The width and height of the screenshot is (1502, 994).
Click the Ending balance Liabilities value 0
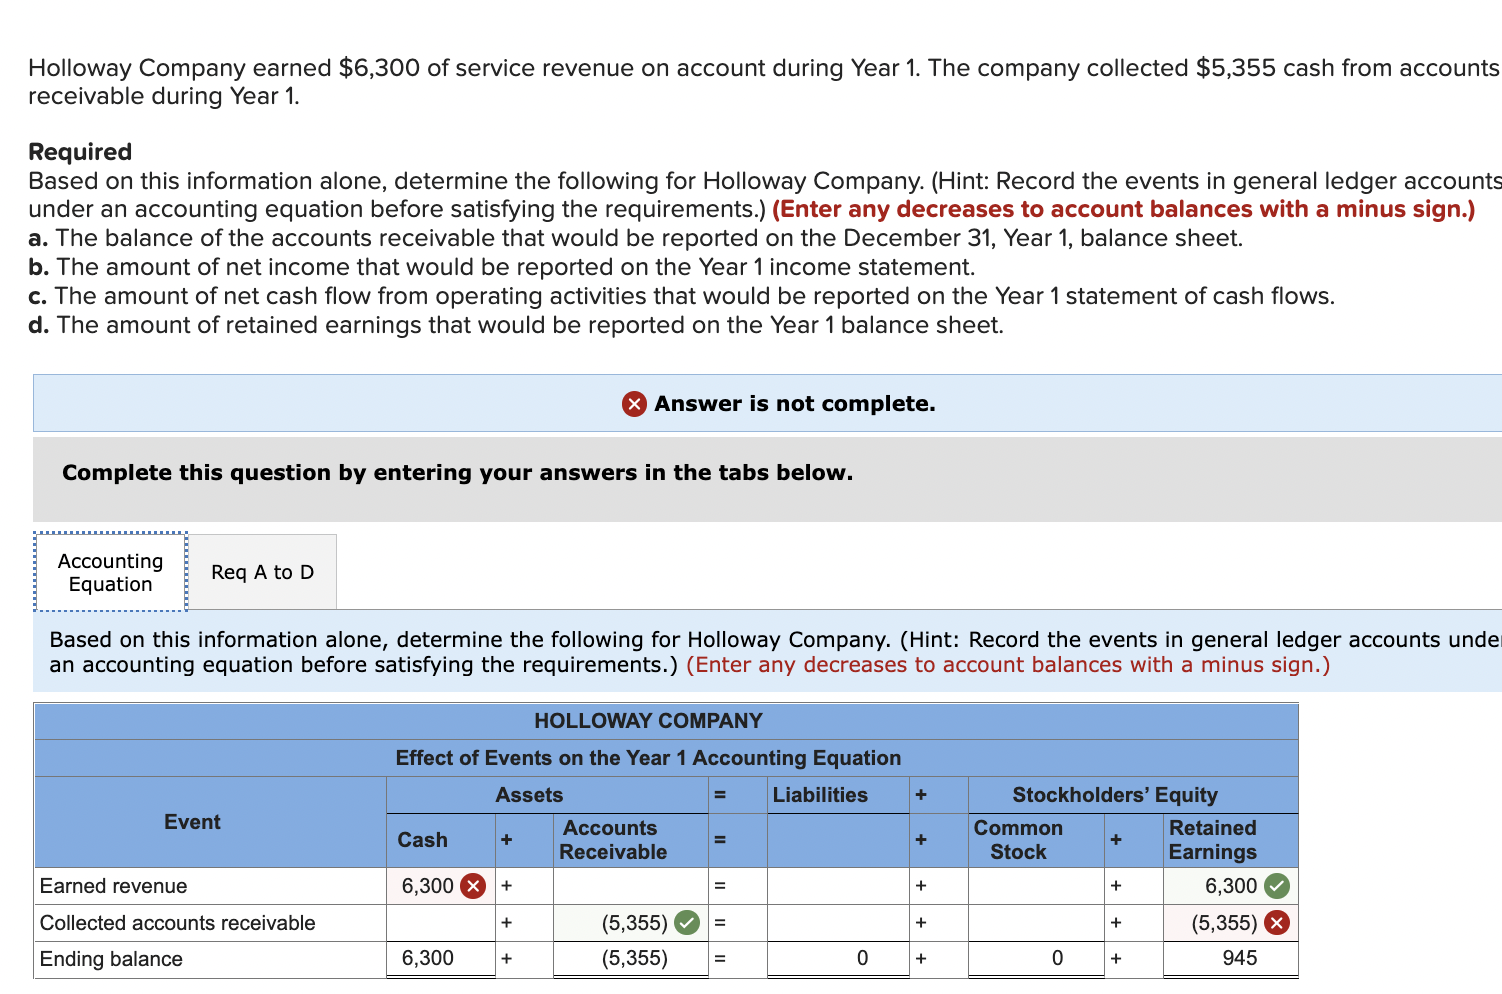[x=862, y=958]
